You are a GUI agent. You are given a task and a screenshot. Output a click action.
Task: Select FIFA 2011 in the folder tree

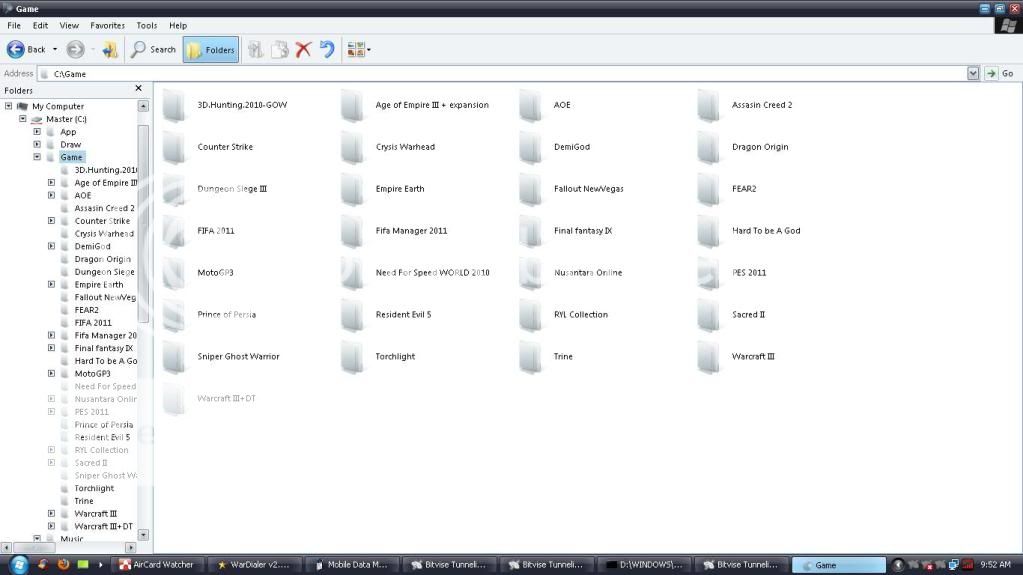point(93,322)
